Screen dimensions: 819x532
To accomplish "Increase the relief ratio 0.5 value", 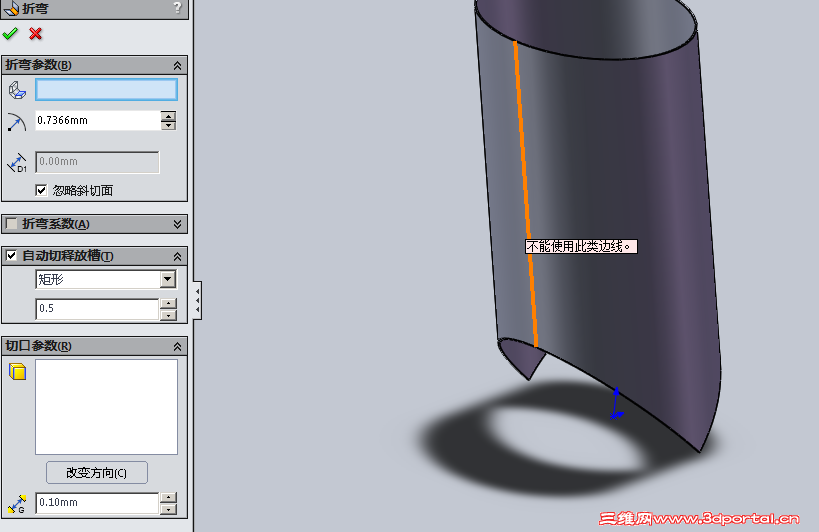I will coord(168,304).
